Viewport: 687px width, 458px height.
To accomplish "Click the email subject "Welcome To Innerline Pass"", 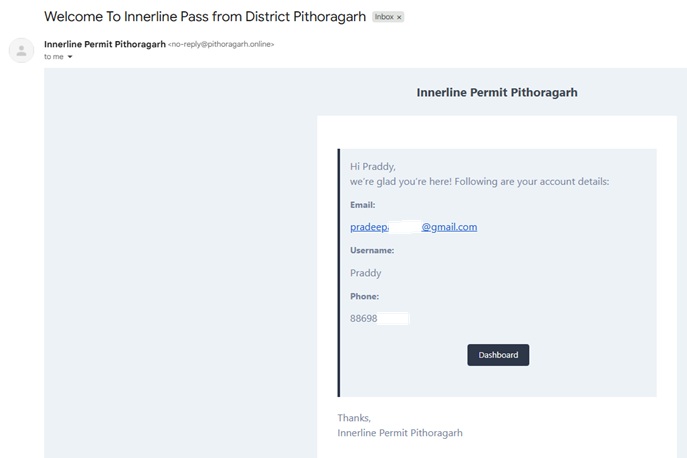I will (205, 17).
